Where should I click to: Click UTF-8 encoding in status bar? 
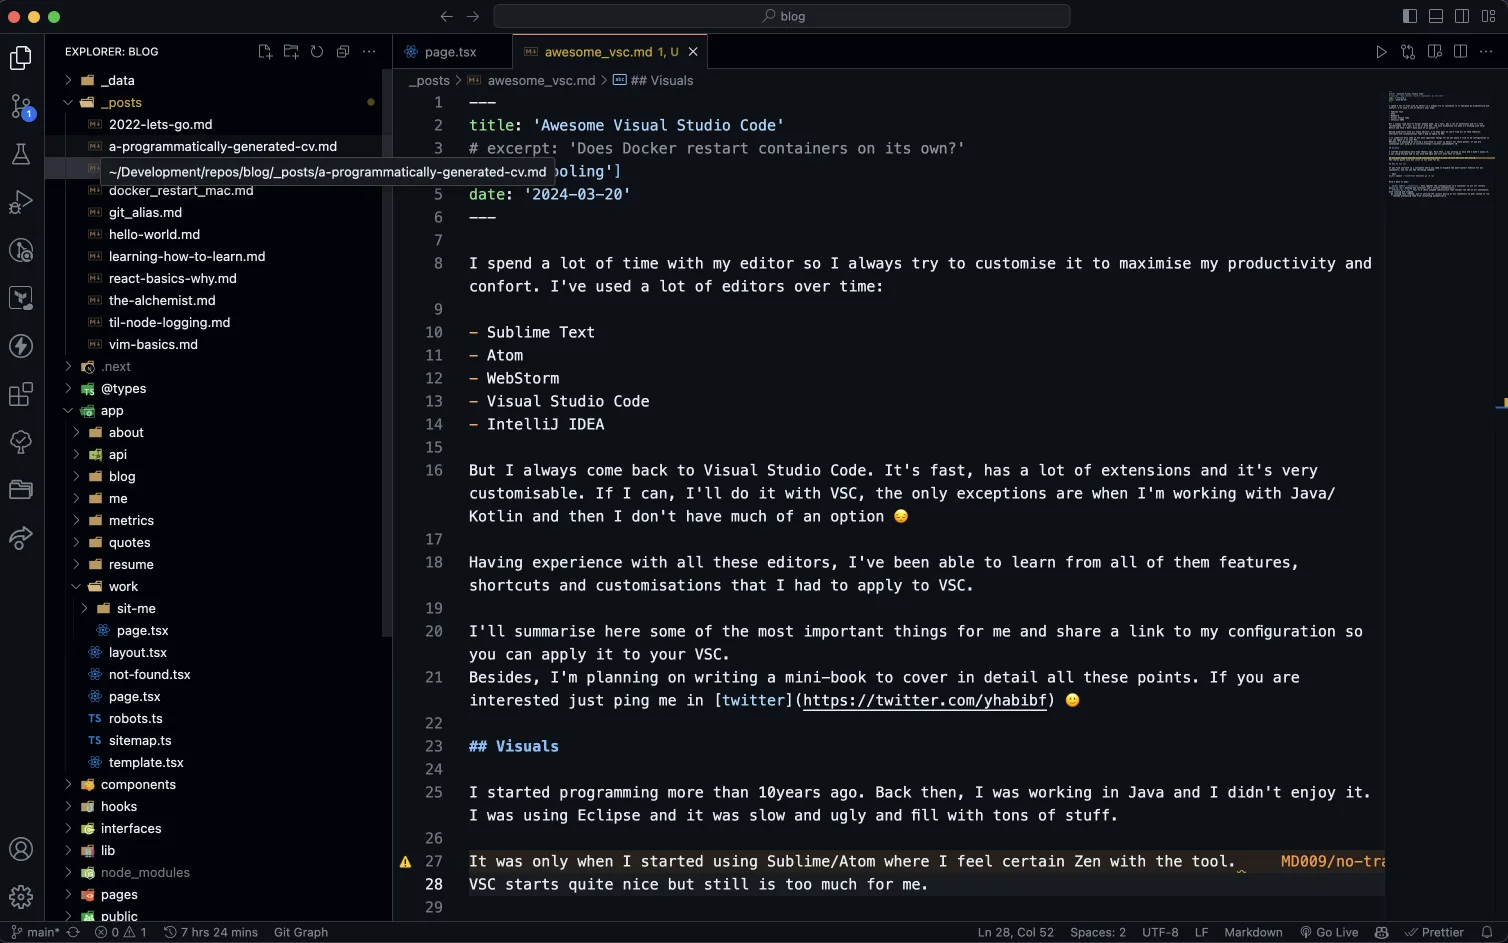[x=1160, y=932]
